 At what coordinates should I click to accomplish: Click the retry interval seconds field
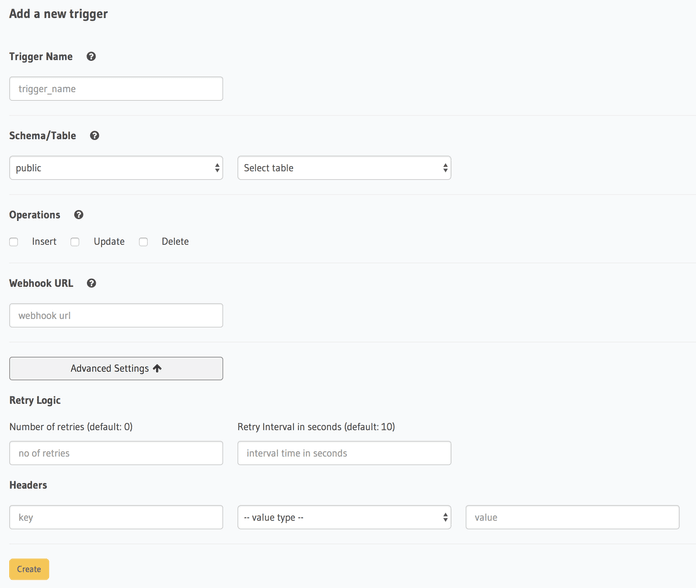click(344, 453)
